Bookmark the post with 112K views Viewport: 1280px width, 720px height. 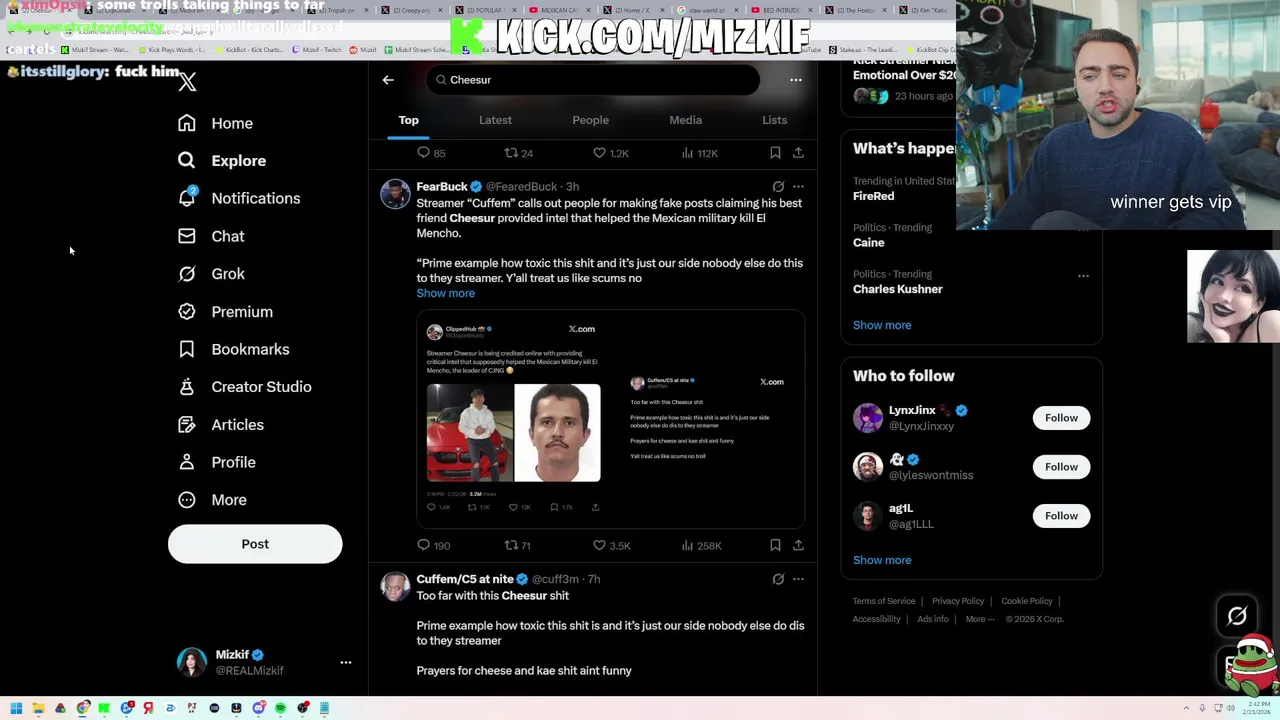tap(775, 153)
